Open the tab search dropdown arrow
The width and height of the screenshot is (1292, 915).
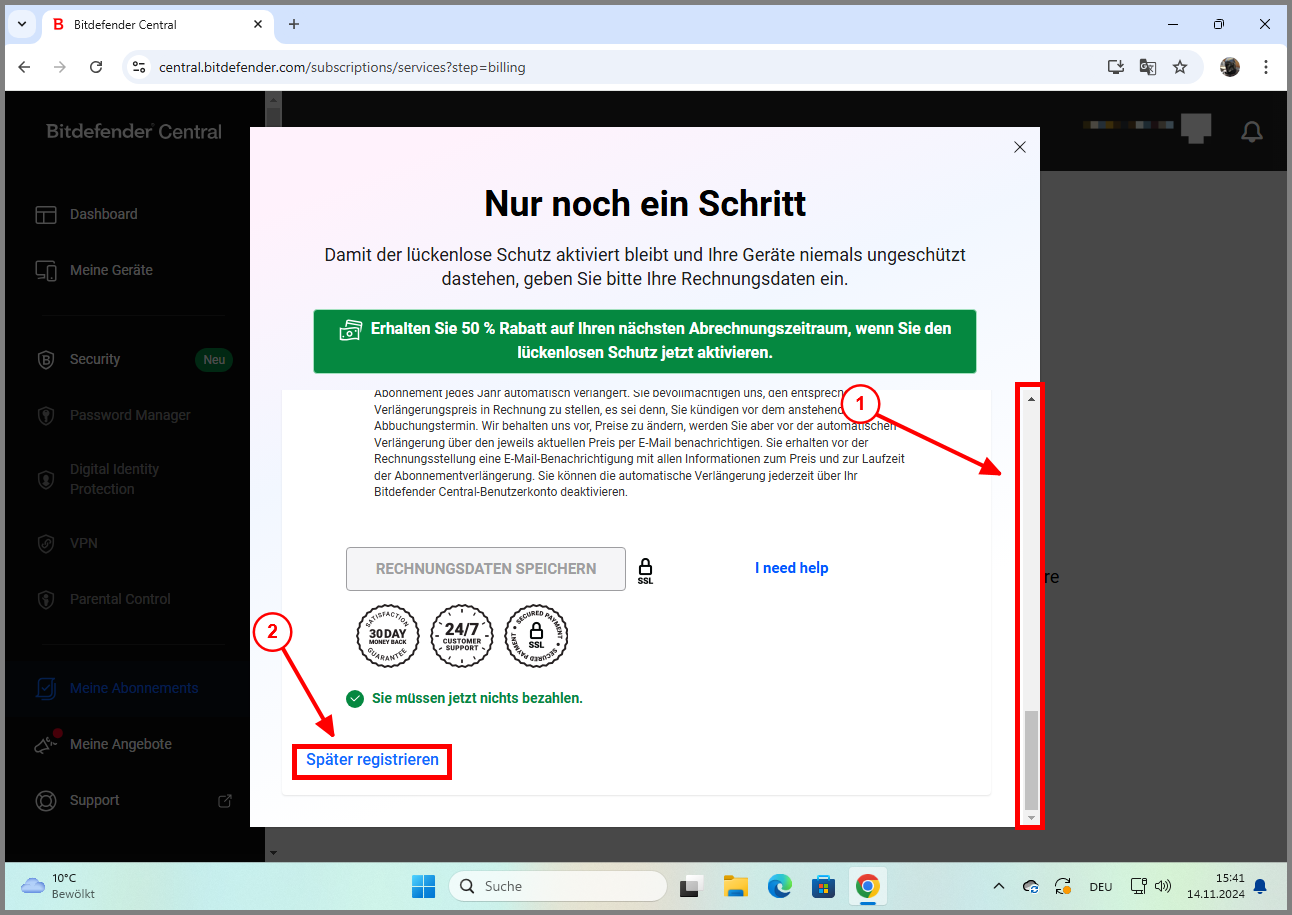point(22,24)
